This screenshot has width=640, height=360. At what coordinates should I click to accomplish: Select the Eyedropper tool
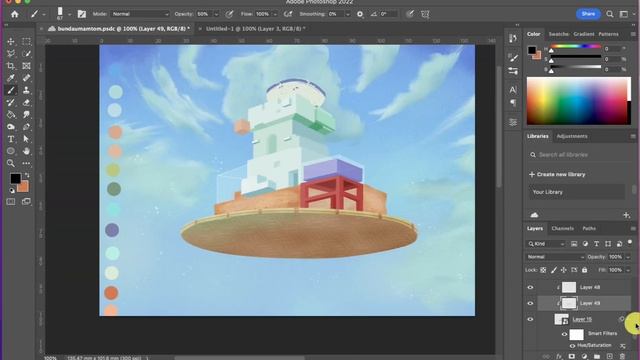point(11,78)
